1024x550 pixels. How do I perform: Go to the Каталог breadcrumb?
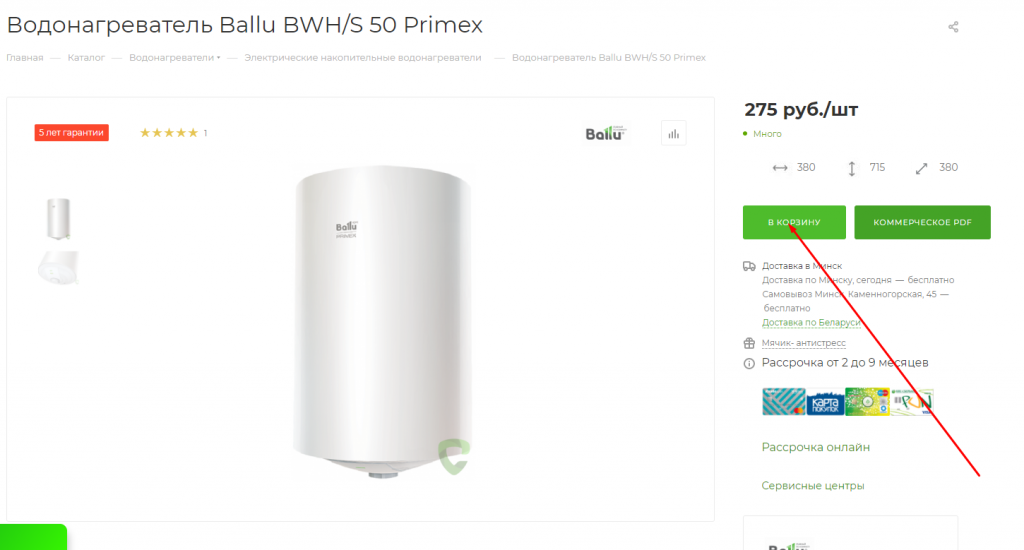[86, 58]
